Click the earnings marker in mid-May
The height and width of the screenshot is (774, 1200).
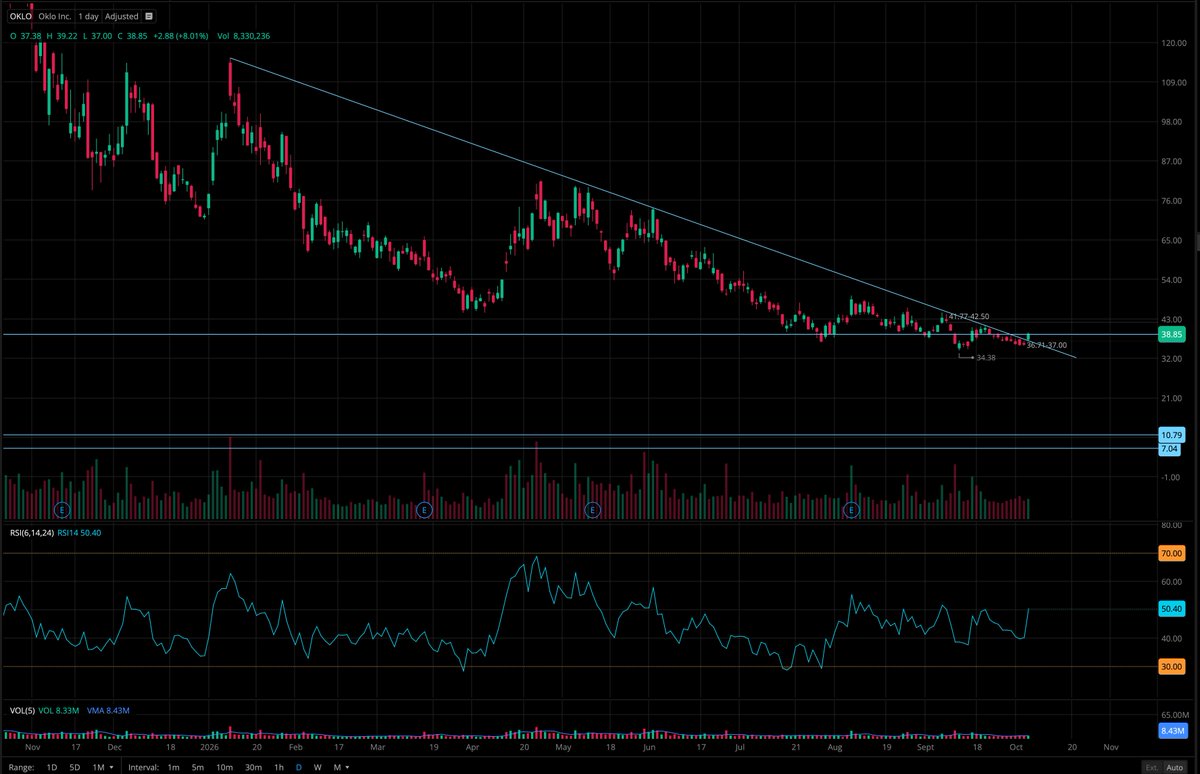click(x=591, y=509)
